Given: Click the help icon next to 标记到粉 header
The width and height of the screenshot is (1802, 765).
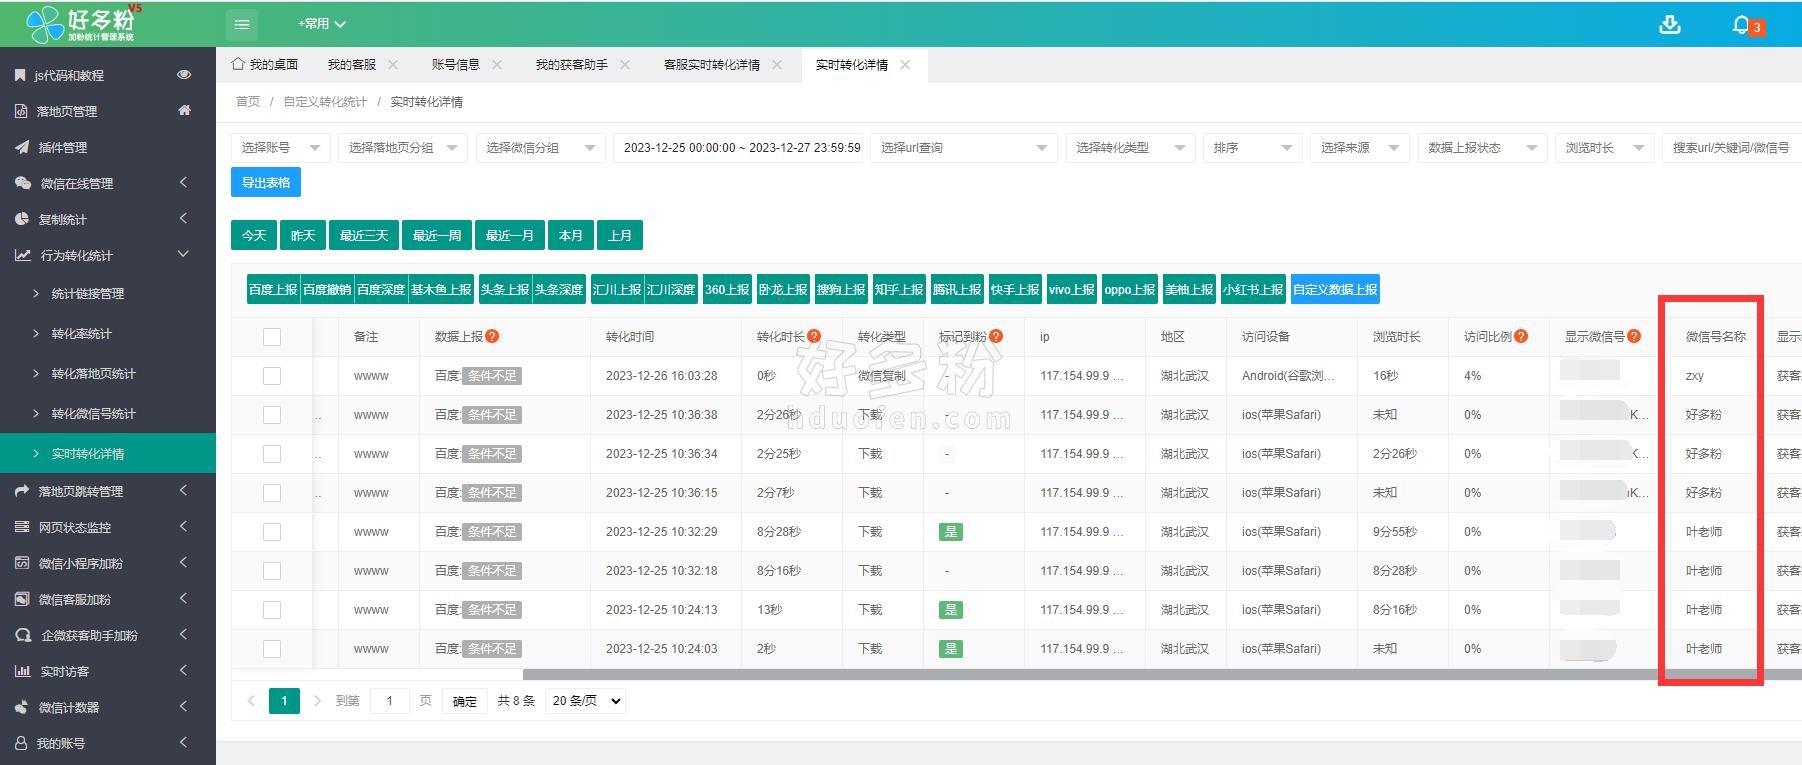Looking at the screenshot, I should (996, 336).
